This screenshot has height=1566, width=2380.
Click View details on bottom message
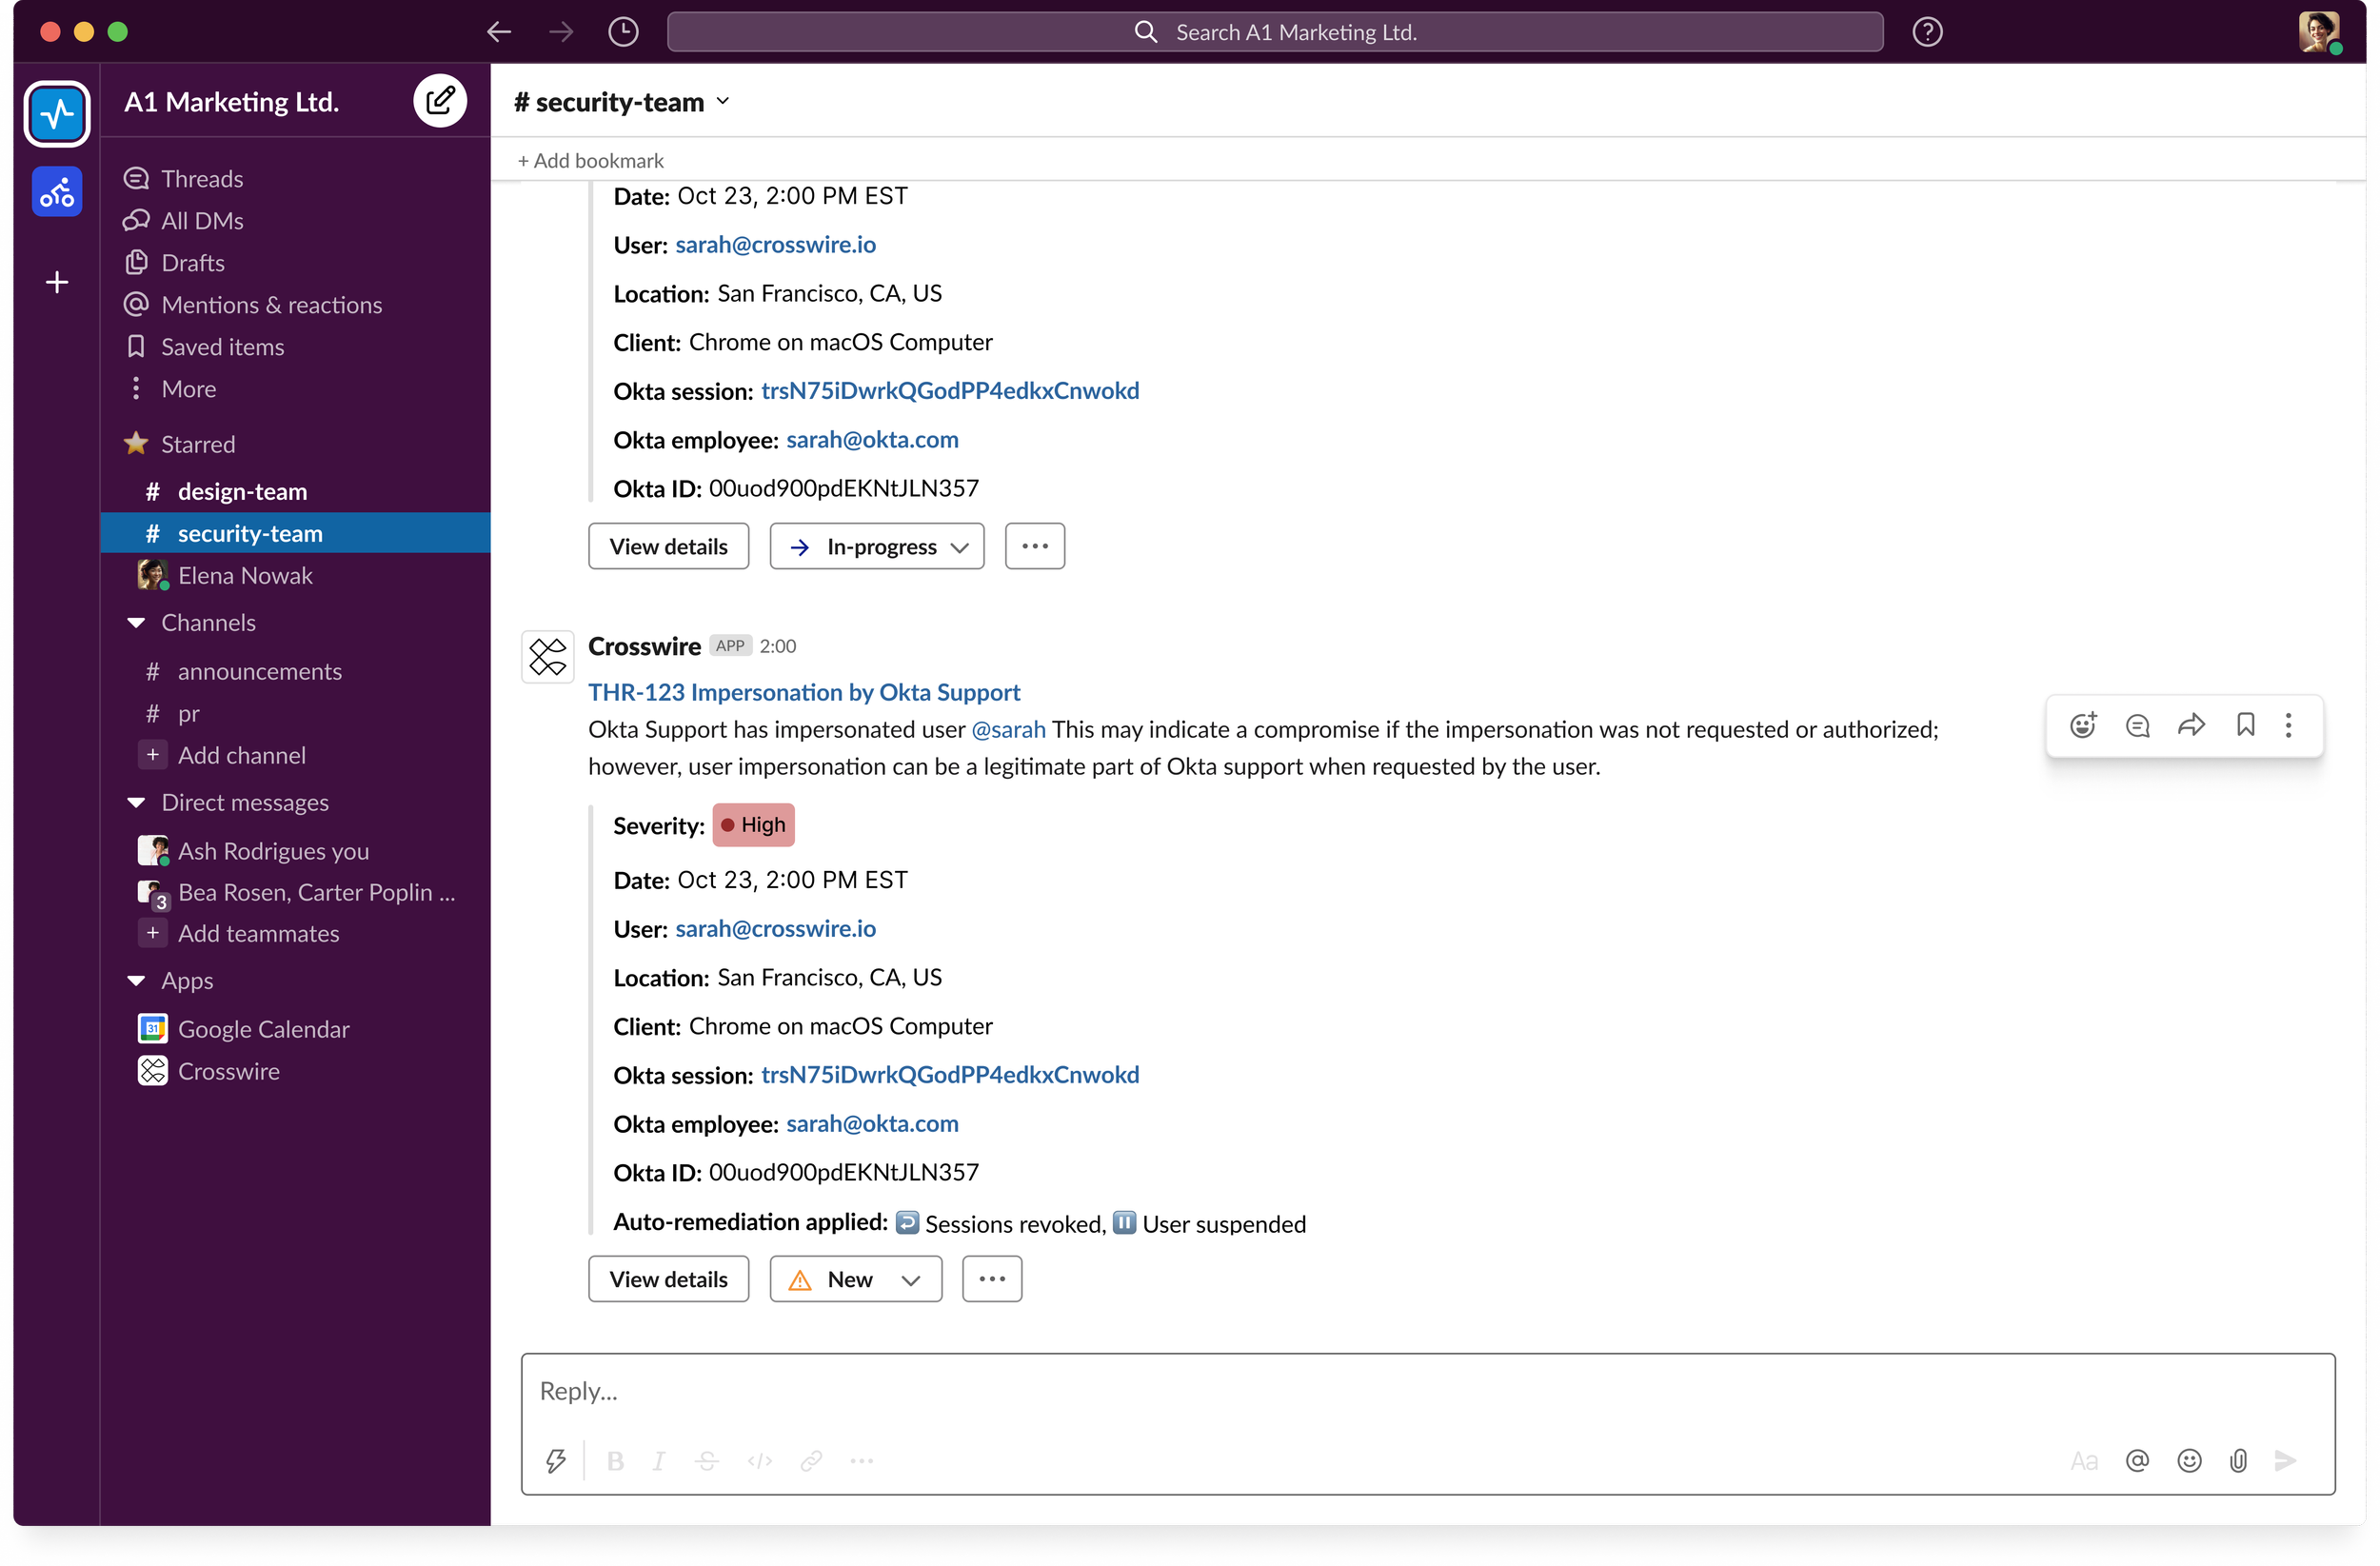[x=668, y=1279]
